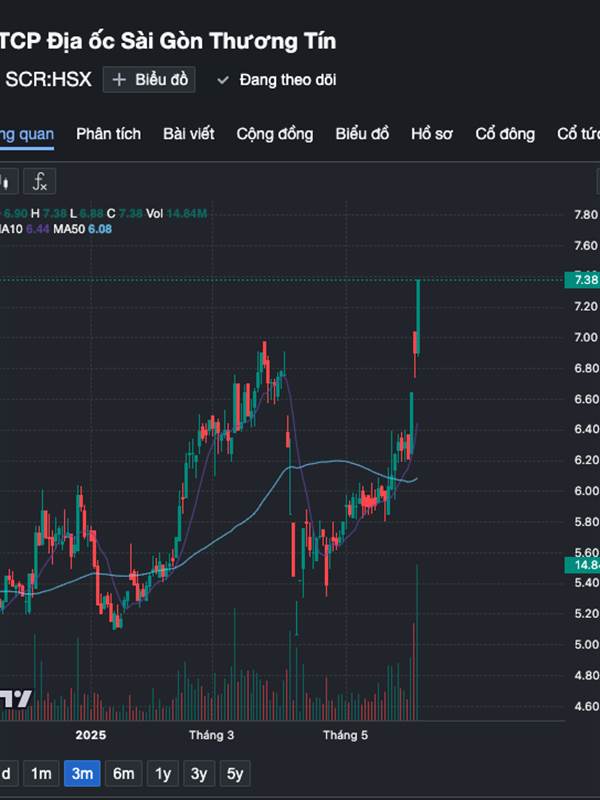This screenshot has height=800, width=600.
Task: Switch to the Biểu đồ tab
Action: (362, 134)
